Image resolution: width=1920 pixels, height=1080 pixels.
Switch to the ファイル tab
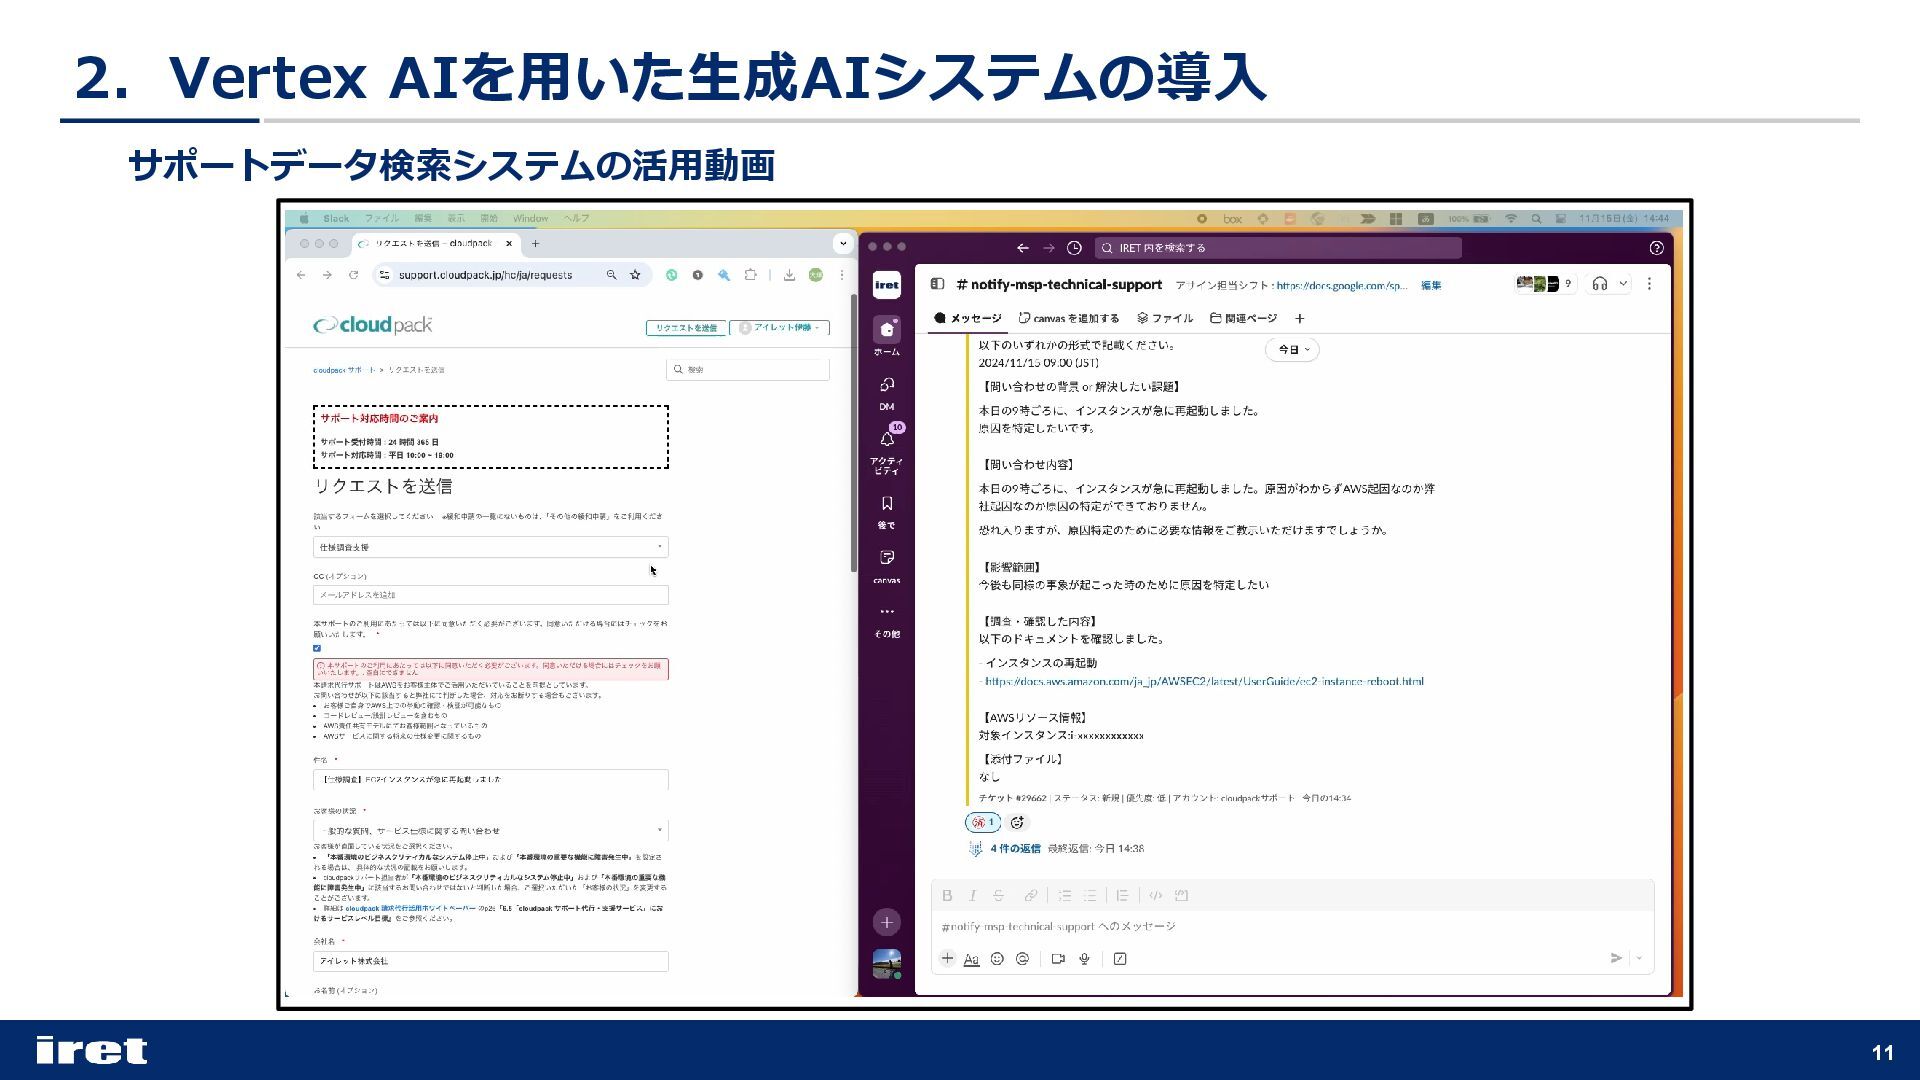(1165, 319)
